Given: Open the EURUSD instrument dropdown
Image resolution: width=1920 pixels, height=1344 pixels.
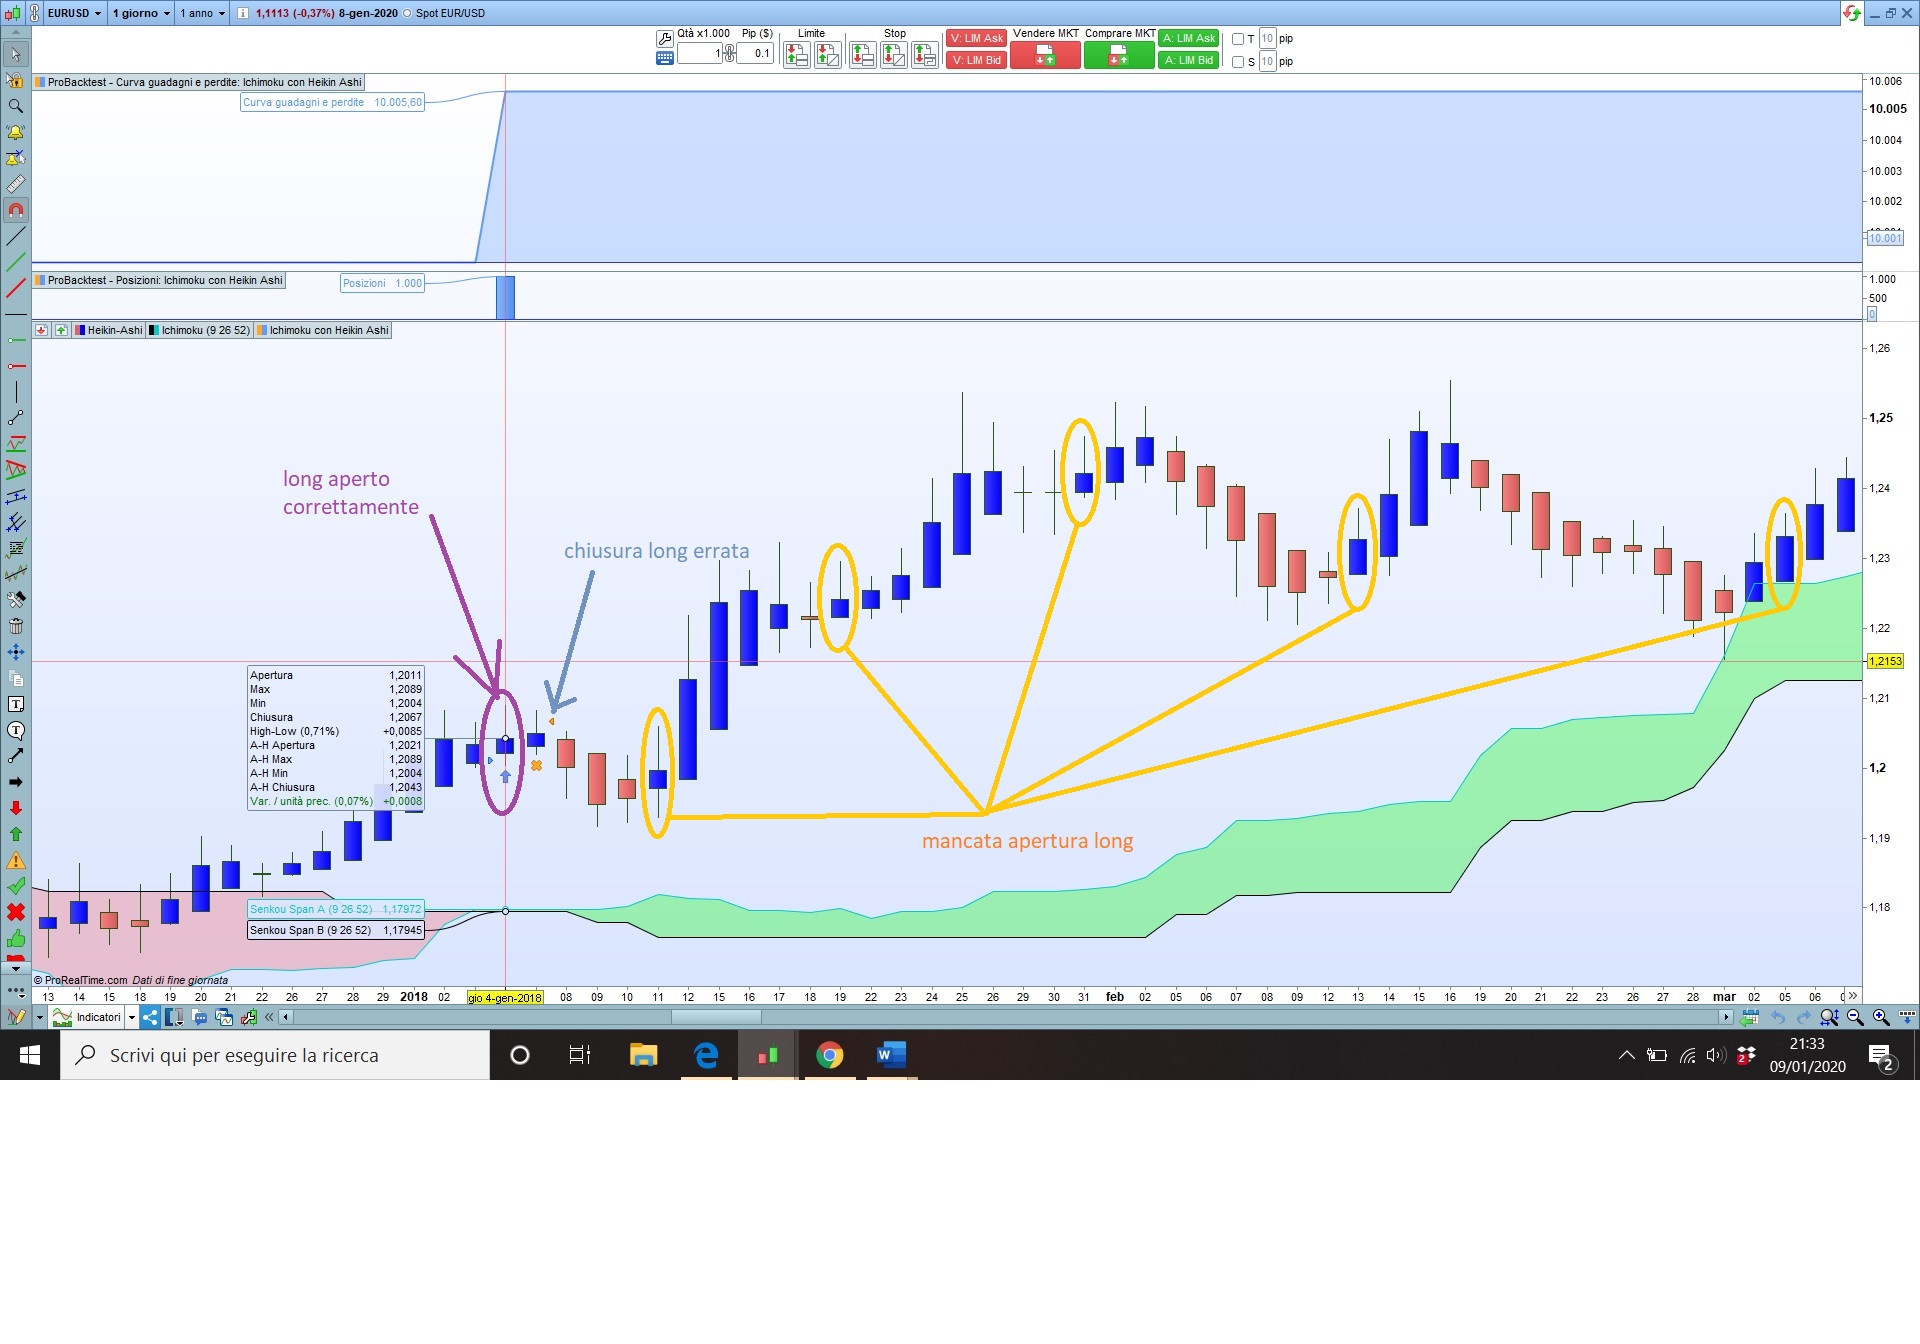Looking at the screenshot, I should tap(75, 13).
